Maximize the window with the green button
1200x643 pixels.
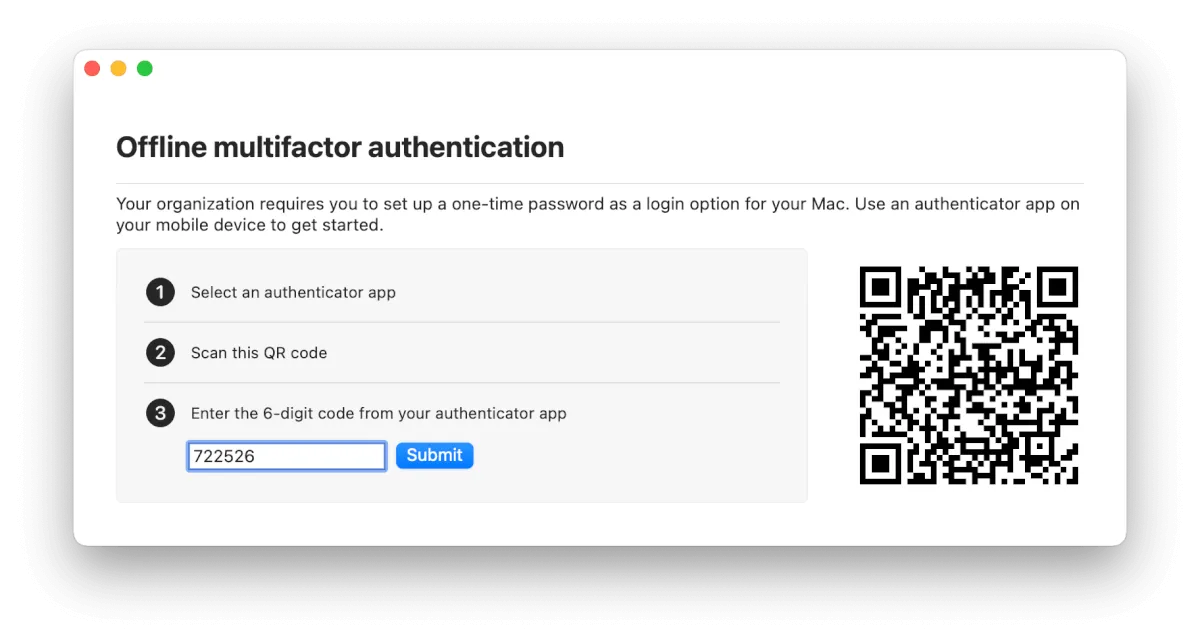click(145, 69)
